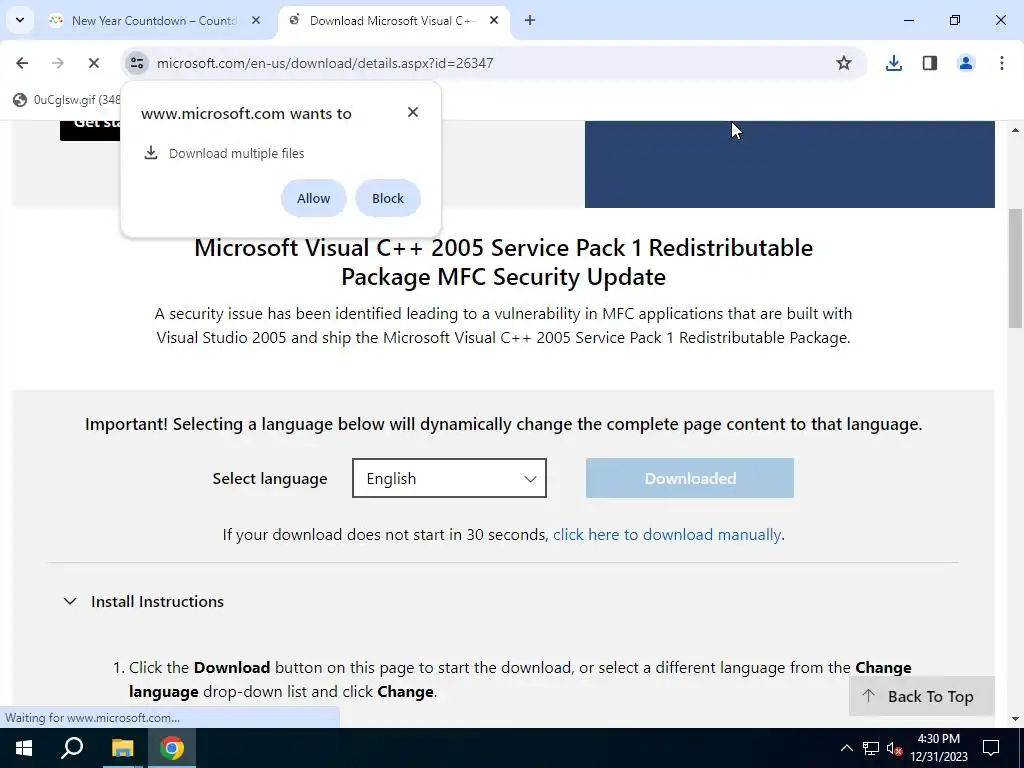Close the Download Microsoft Visual C++ tab
The width and height of the screenshot is (1024, 768).
pyautogui.click(x=494, y=20)
